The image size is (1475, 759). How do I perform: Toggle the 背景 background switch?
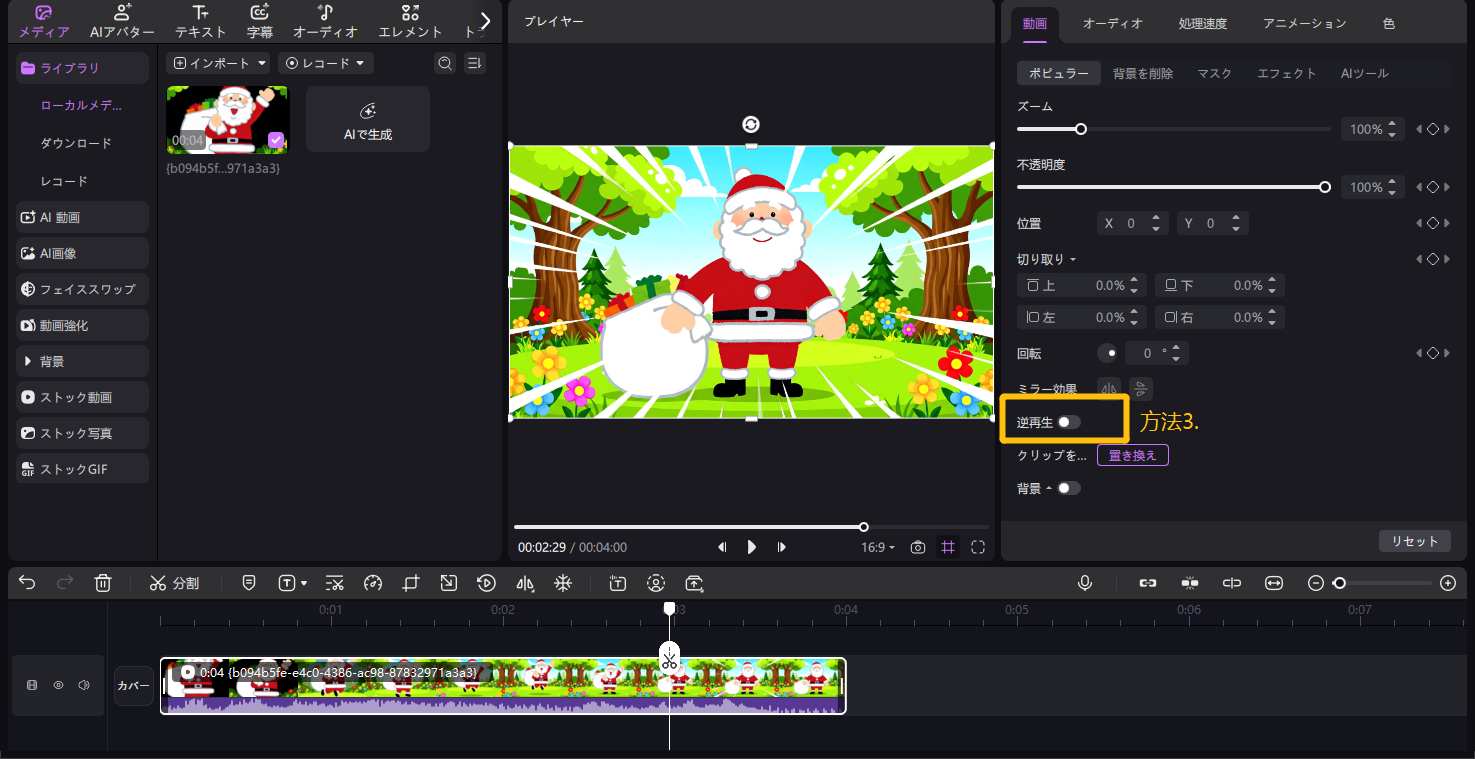[x=1069, y=488]
